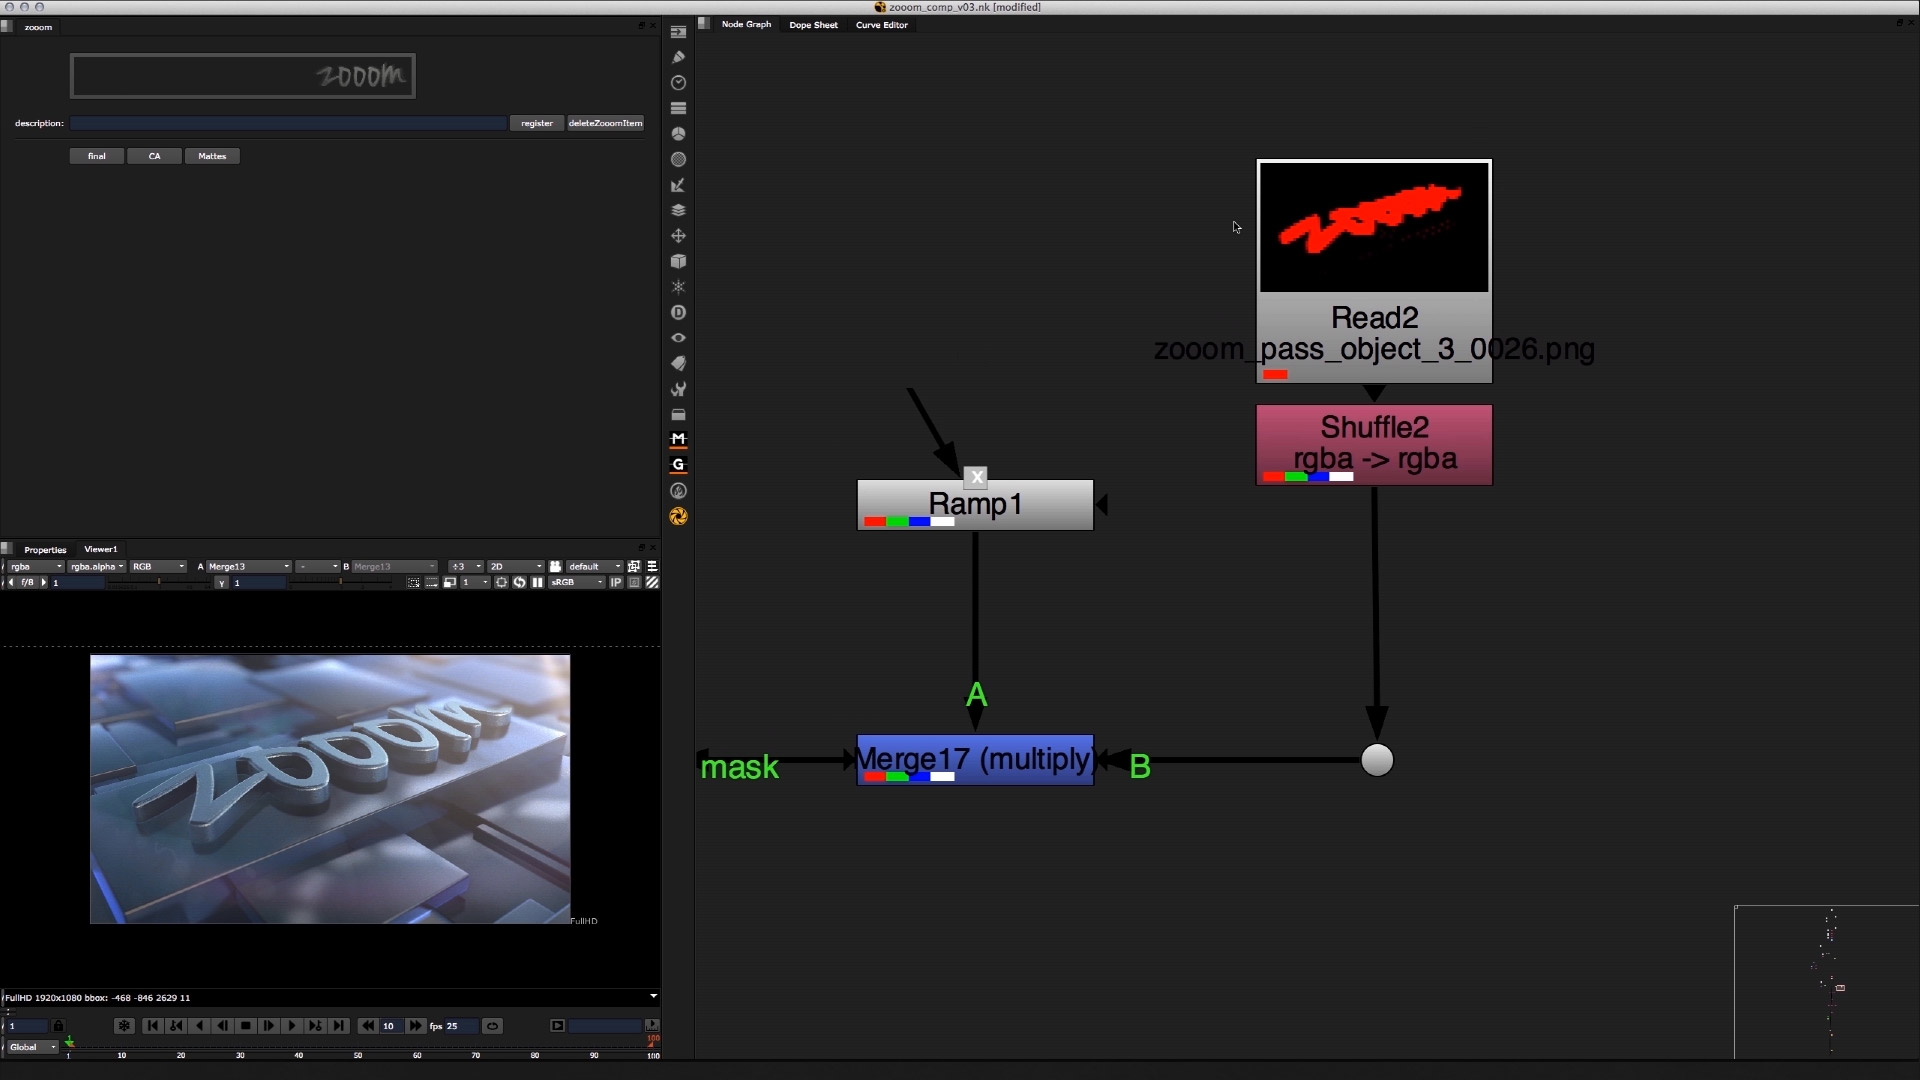The width and height of the screenshot is (1920, 1080).
Task: Open the Global frame range dropdown
Action: [32, 1047]
